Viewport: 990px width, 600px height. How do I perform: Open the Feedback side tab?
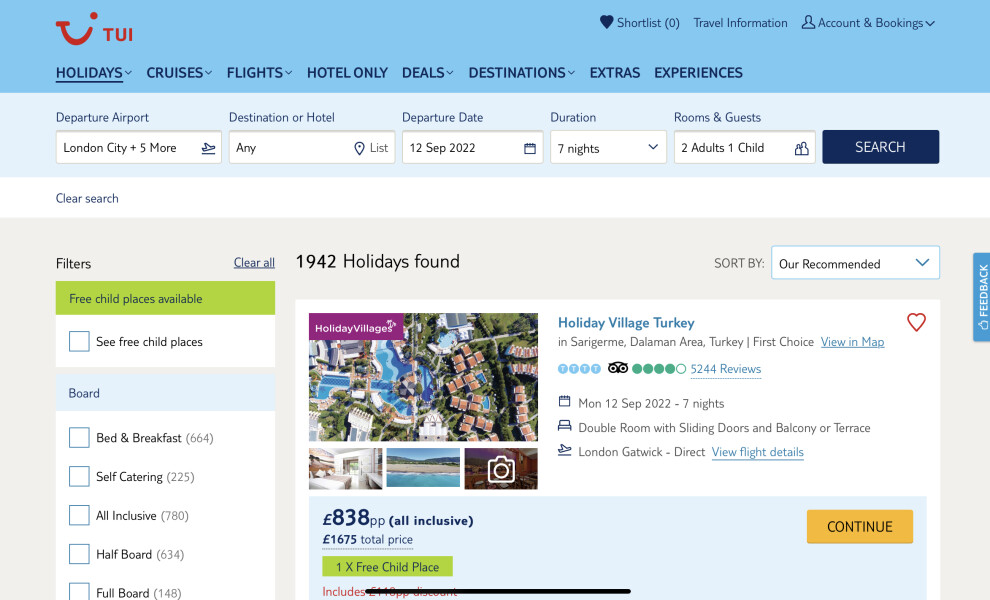(982, 297)
